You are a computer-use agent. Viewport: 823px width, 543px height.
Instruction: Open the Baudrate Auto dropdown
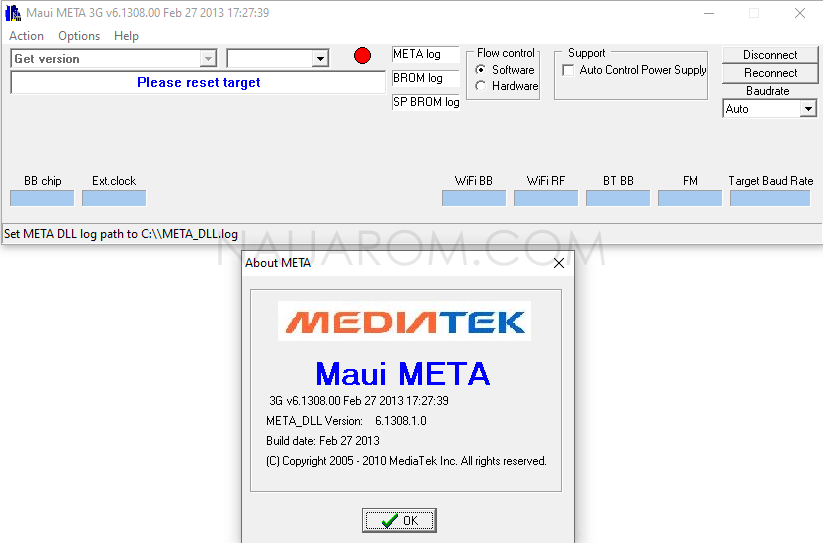(x=808, y=109)
